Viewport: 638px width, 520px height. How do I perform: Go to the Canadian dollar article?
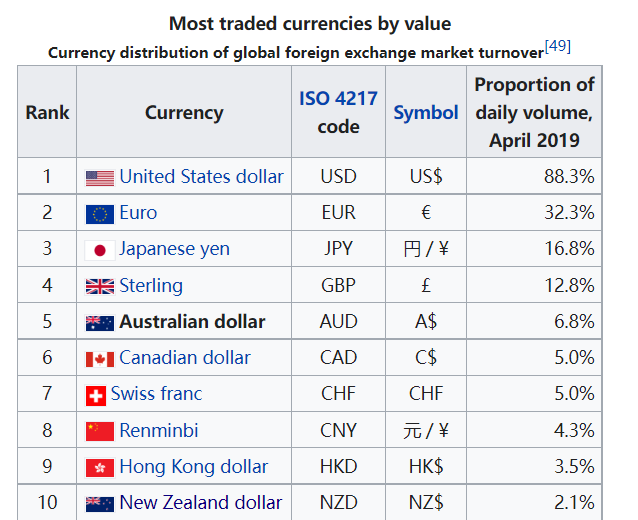point(184,358)
